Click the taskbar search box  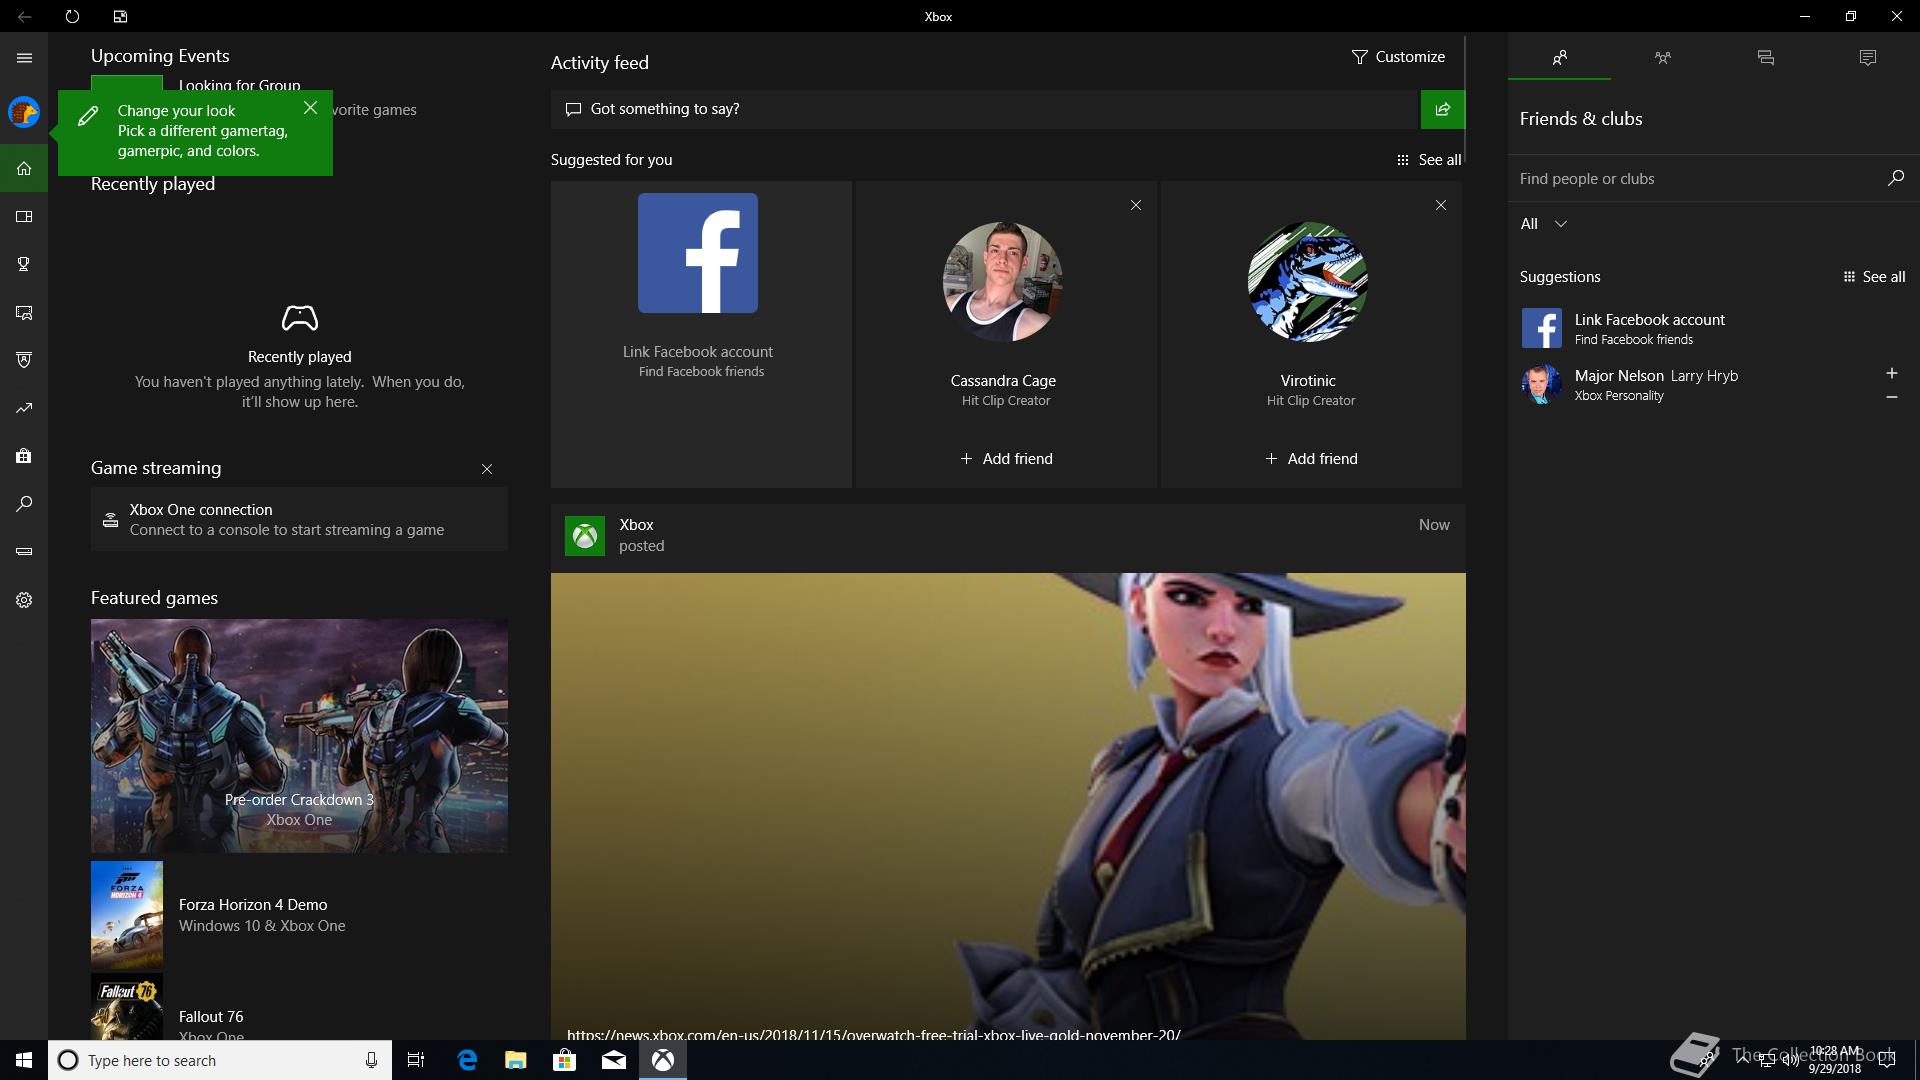(x=220, y=1060)
